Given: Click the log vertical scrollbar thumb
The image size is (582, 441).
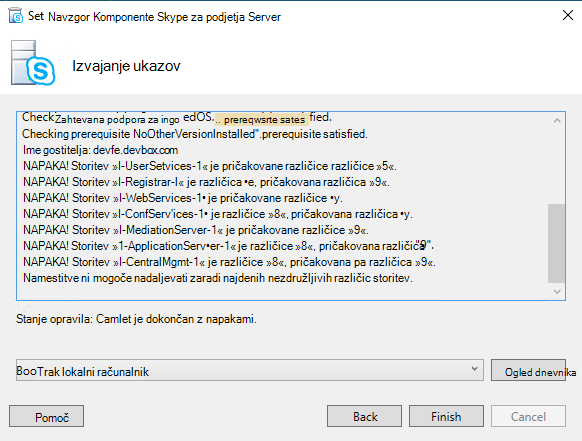Looking at the screenshot, I should click(556, 243).
